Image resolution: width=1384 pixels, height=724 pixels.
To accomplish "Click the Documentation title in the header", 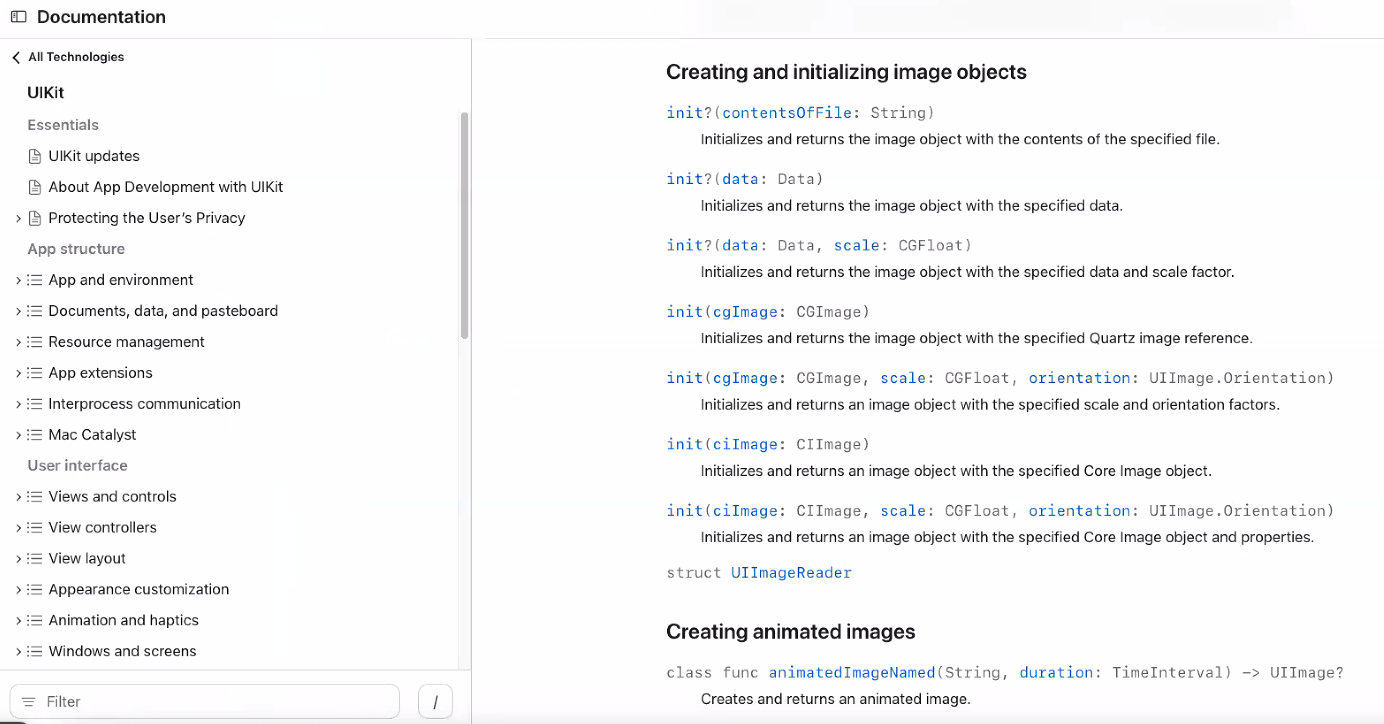I will [x=101, y=17].
